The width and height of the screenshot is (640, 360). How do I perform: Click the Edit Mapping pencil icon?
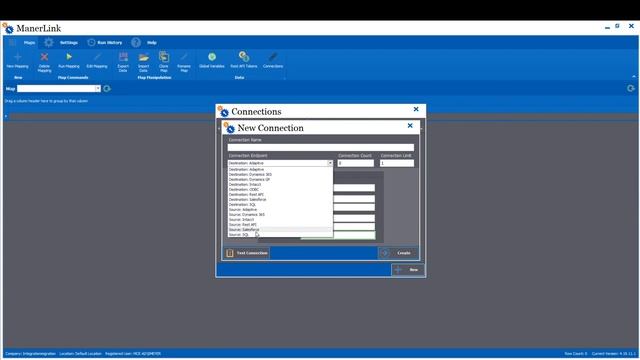click(x=97, y=57)
